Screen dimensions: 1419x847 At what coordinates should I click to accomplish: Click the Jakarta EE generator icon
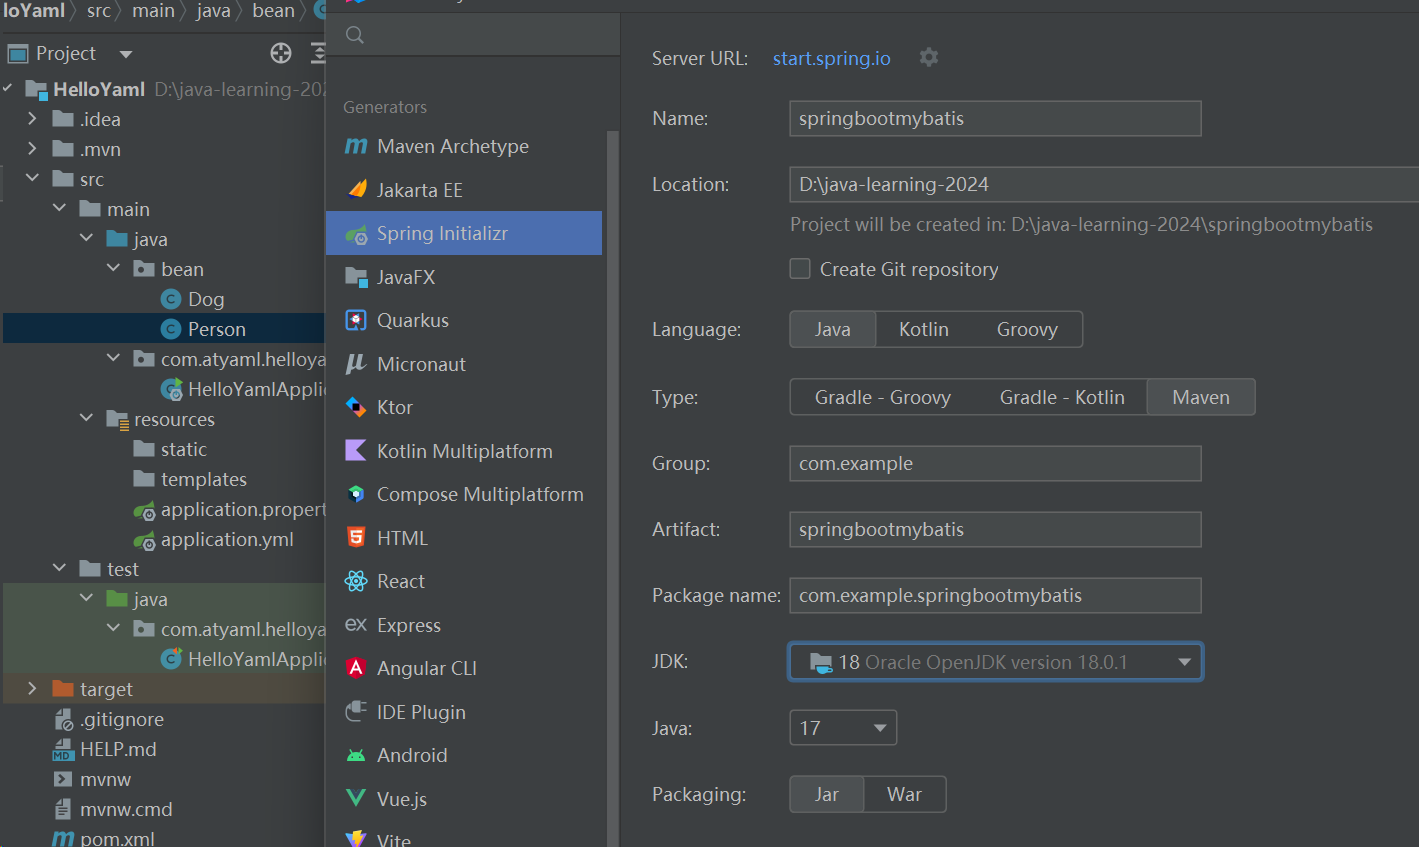356,190
